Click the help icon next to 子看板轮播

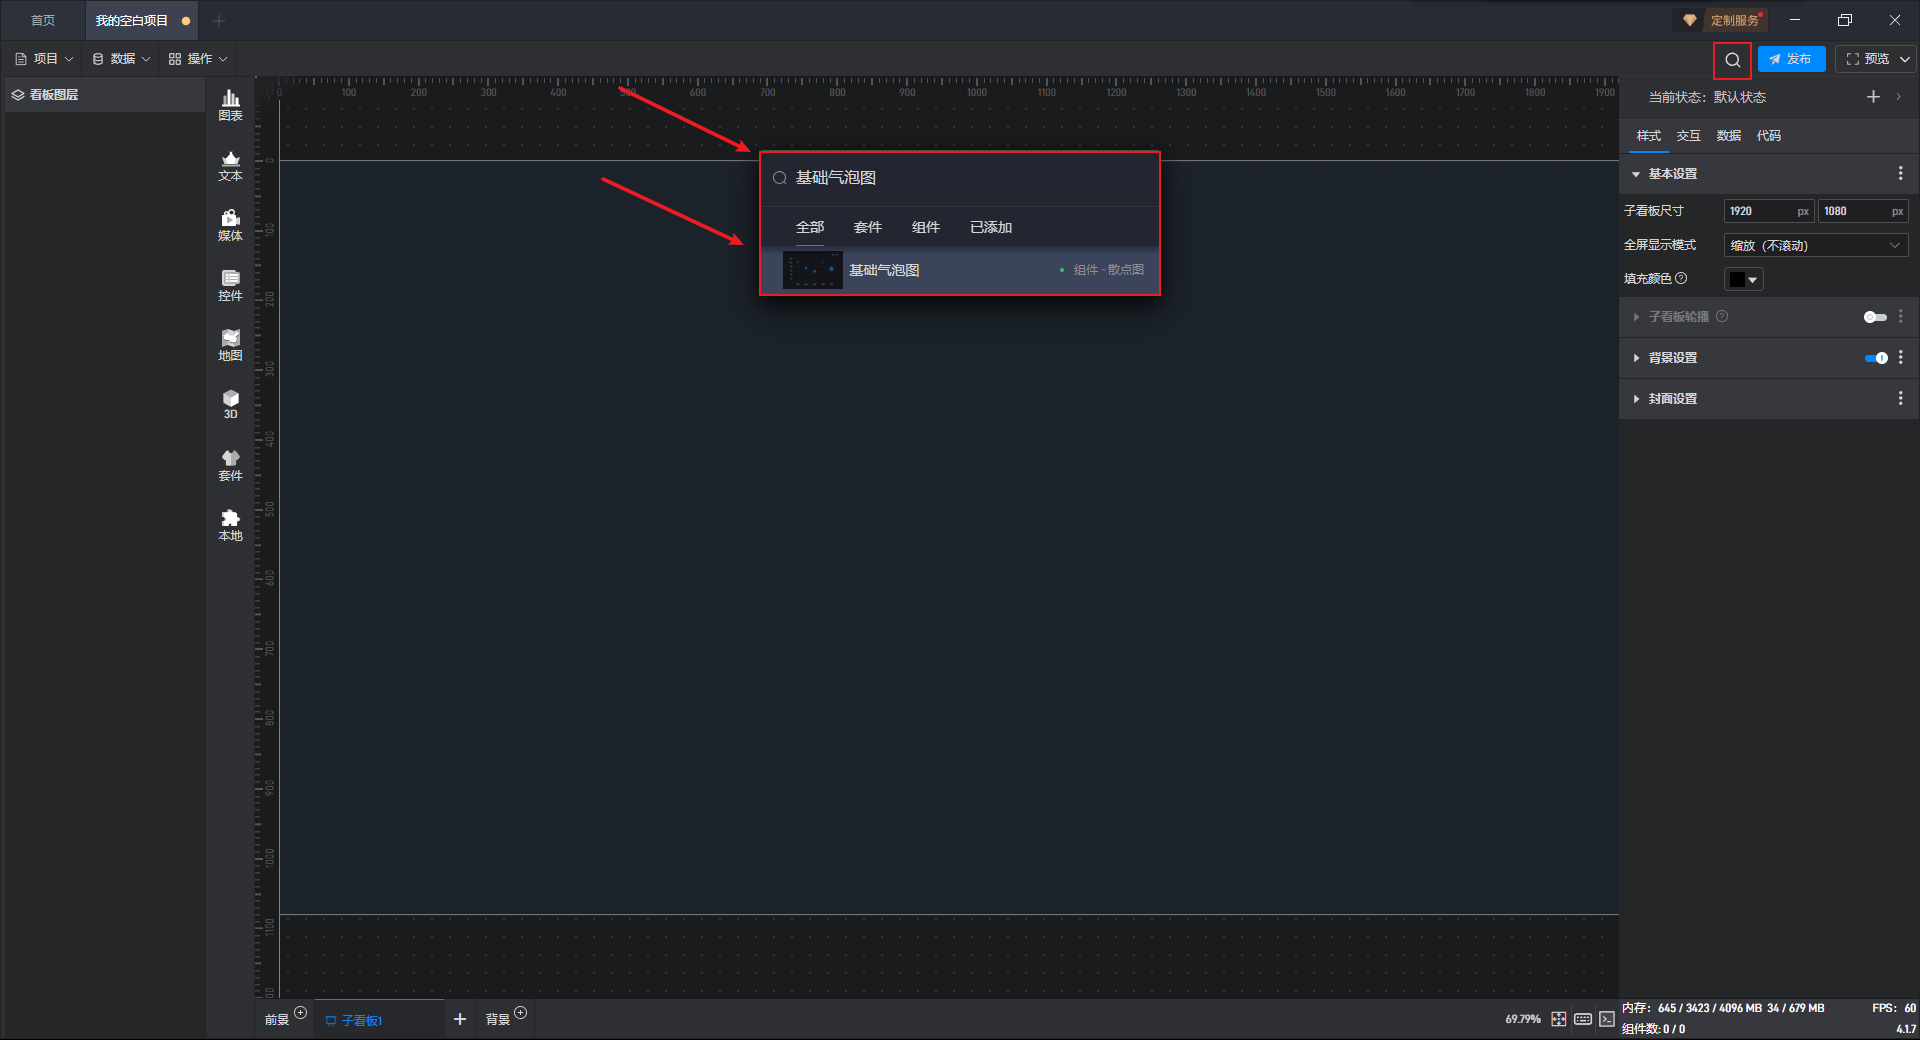point(1722,317)
